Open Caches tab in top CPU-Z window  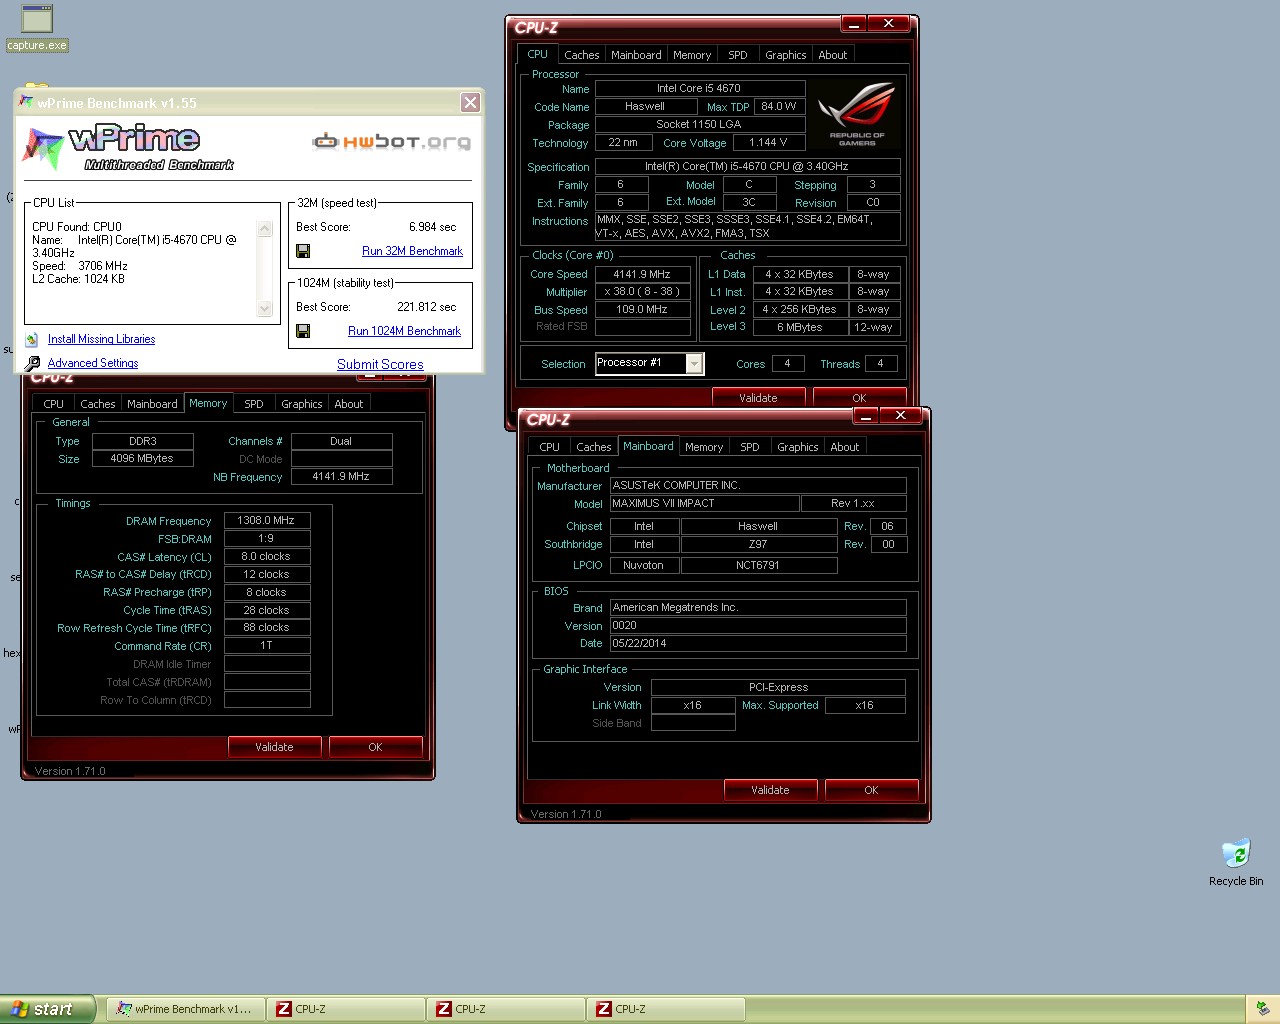click(581, 55)
